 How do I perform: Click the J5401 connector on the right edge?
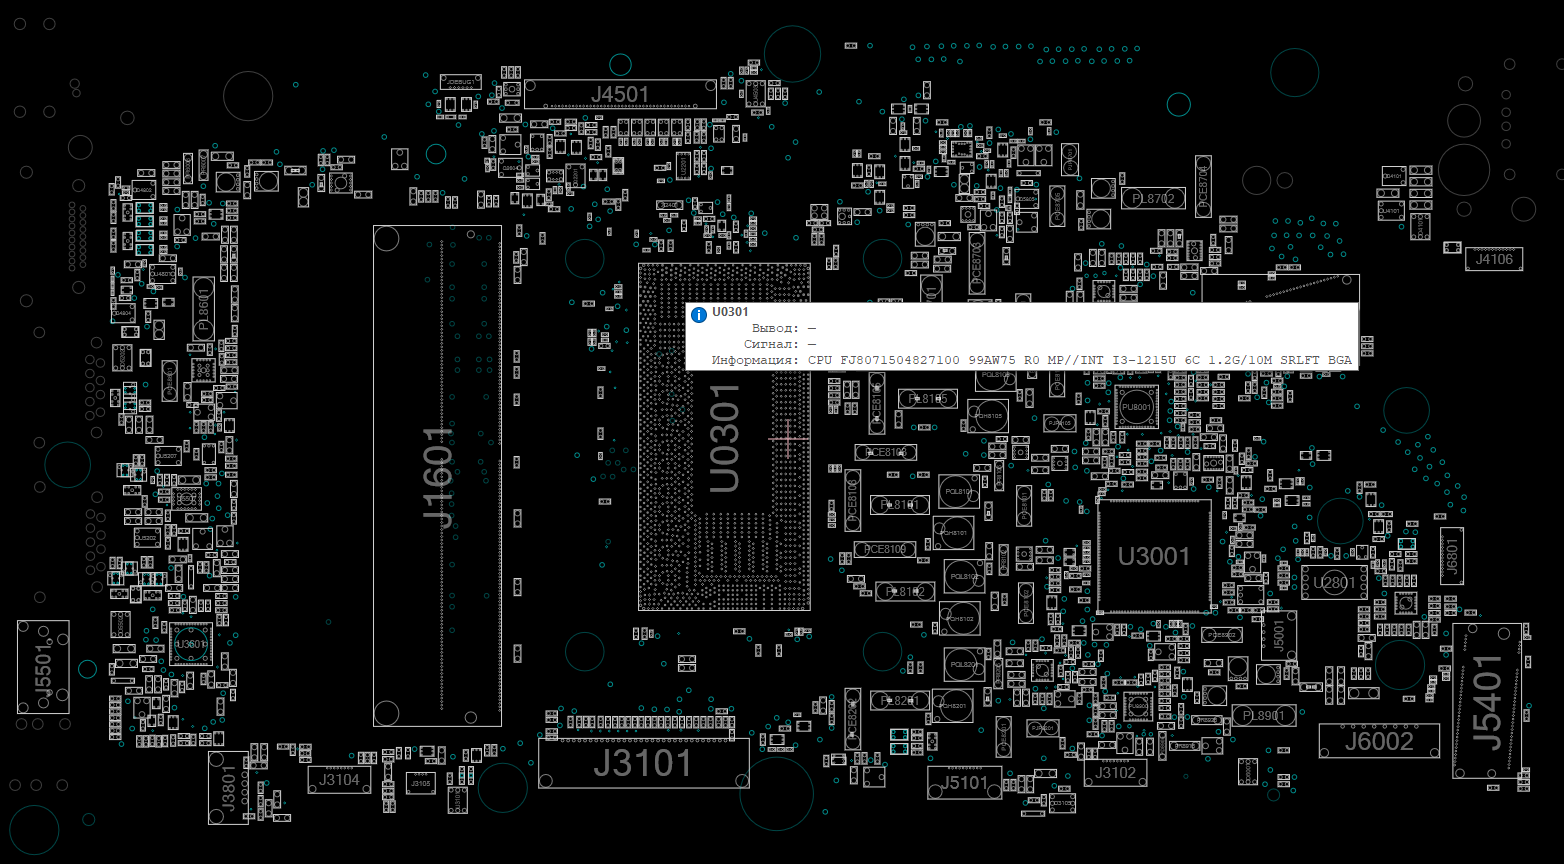(1486, 700)
